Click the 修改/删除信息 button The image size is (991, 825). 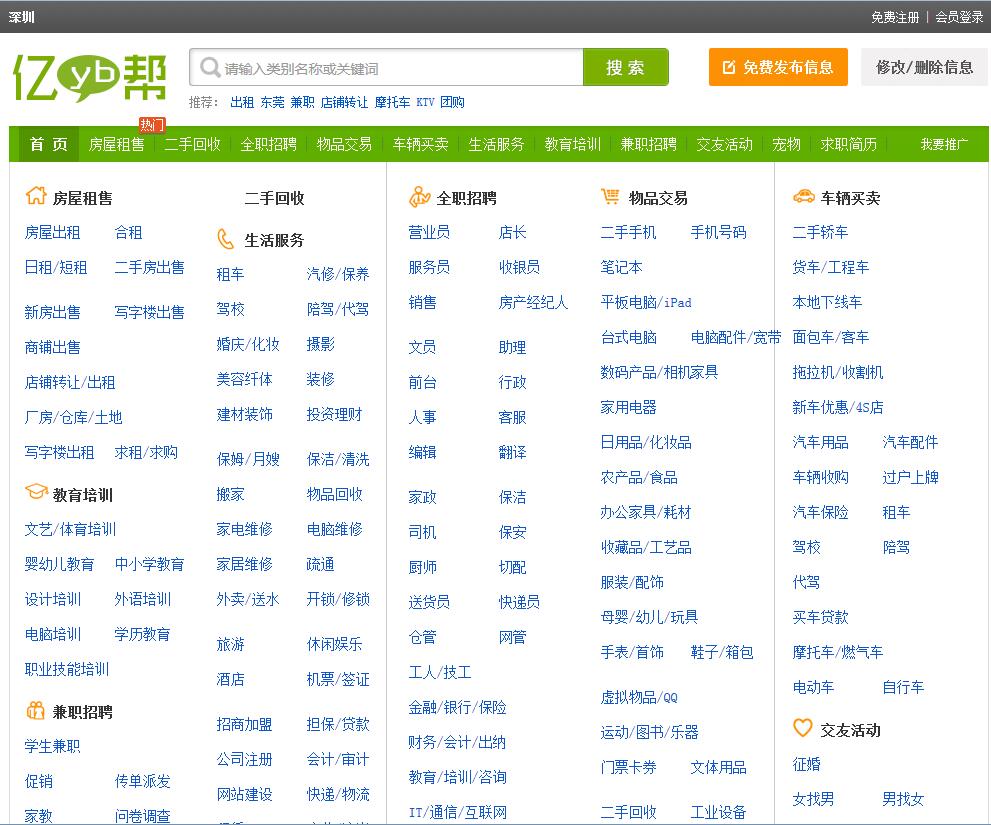pos(924,67)
